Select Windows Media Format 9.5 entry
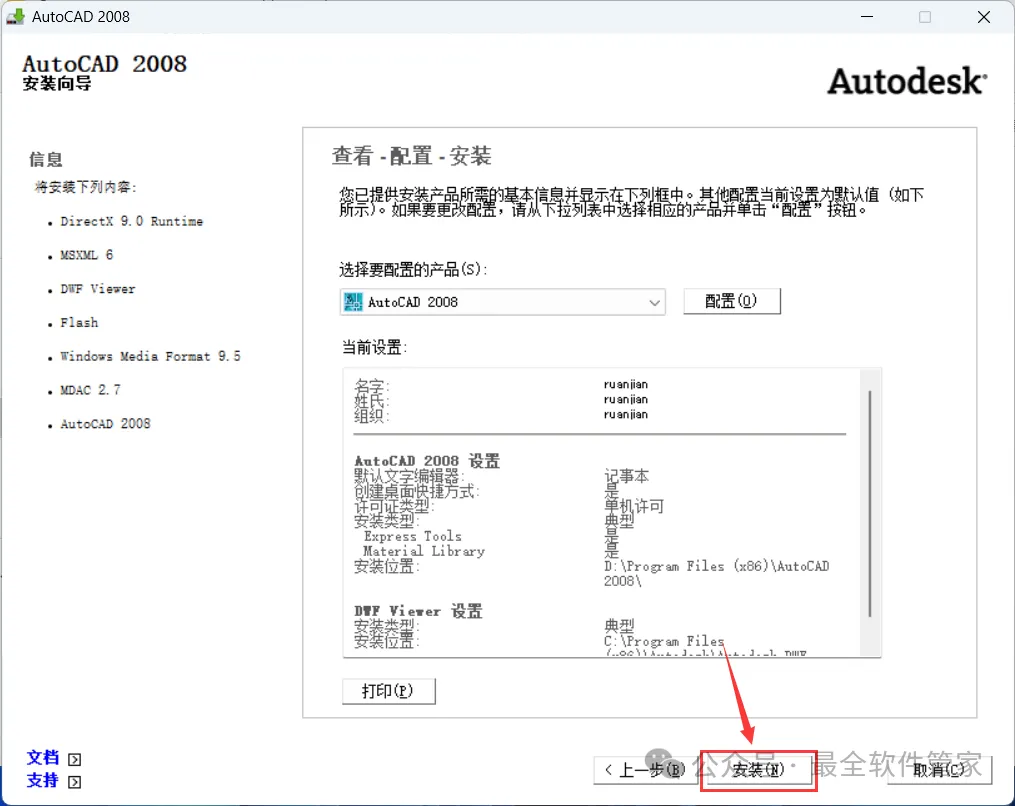This screenshot has width=1015, height=806. tap(150, 356)
